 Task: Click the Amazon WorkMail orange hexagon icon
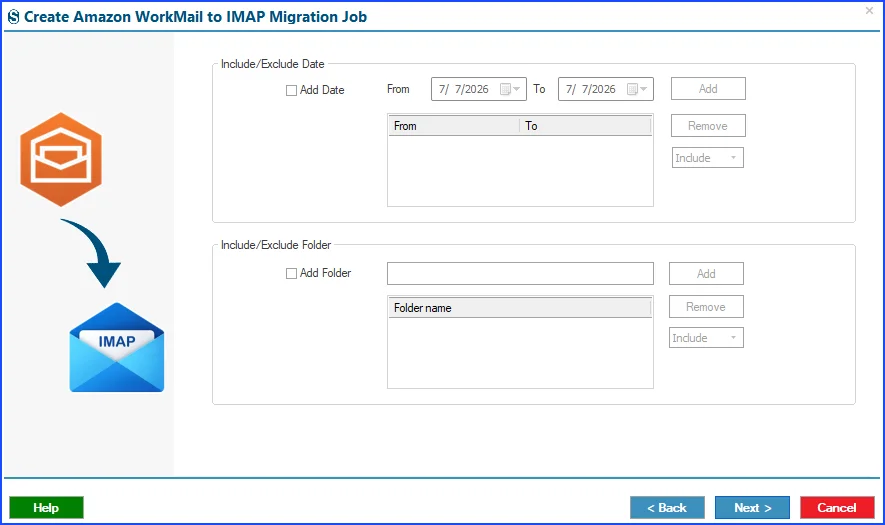click(61, 159)
